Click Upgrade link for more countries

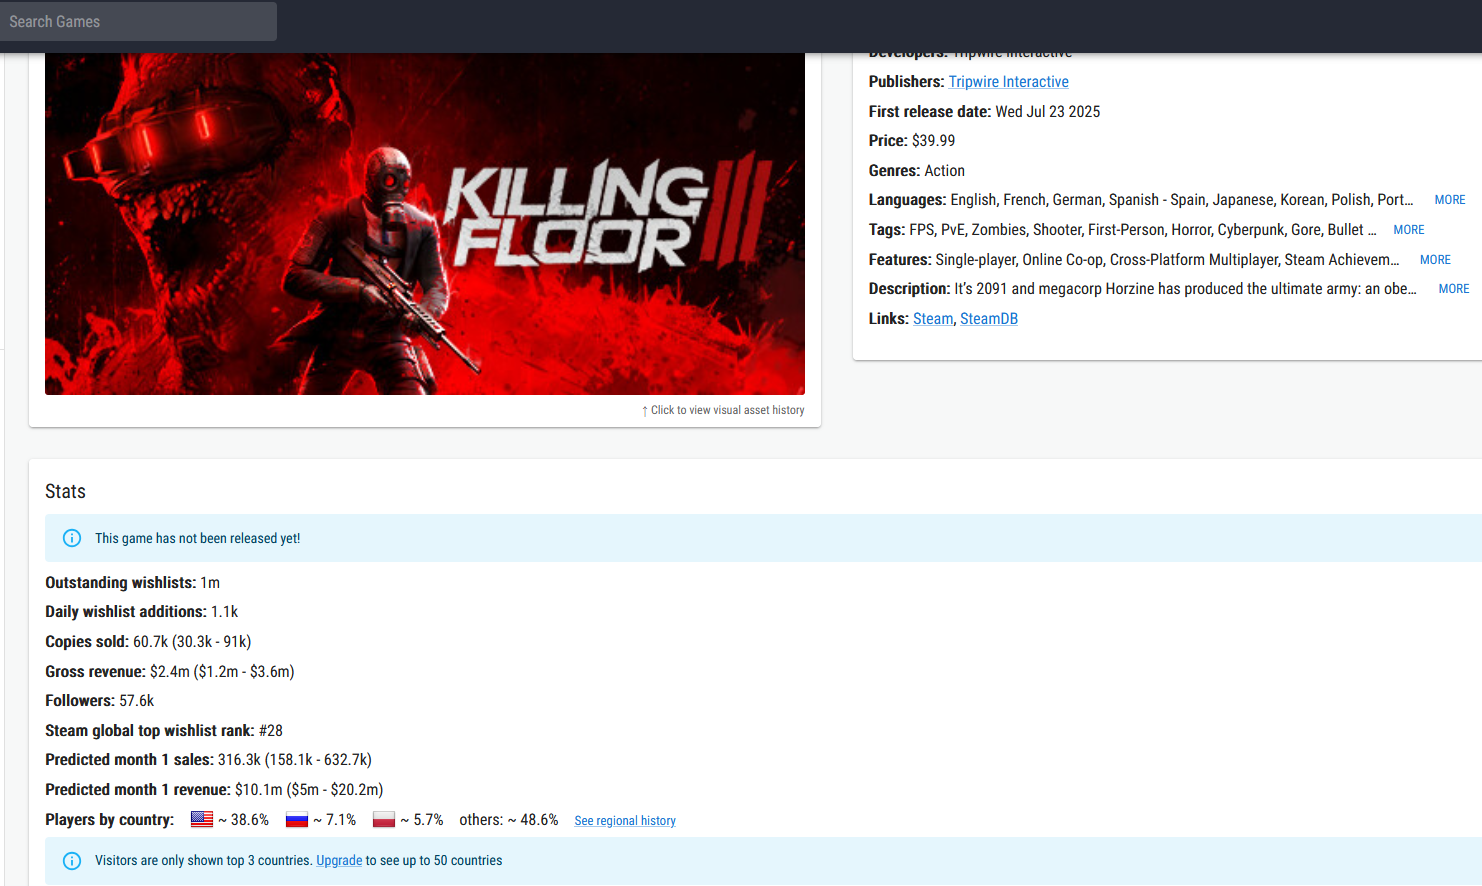(x=339, y=861)
